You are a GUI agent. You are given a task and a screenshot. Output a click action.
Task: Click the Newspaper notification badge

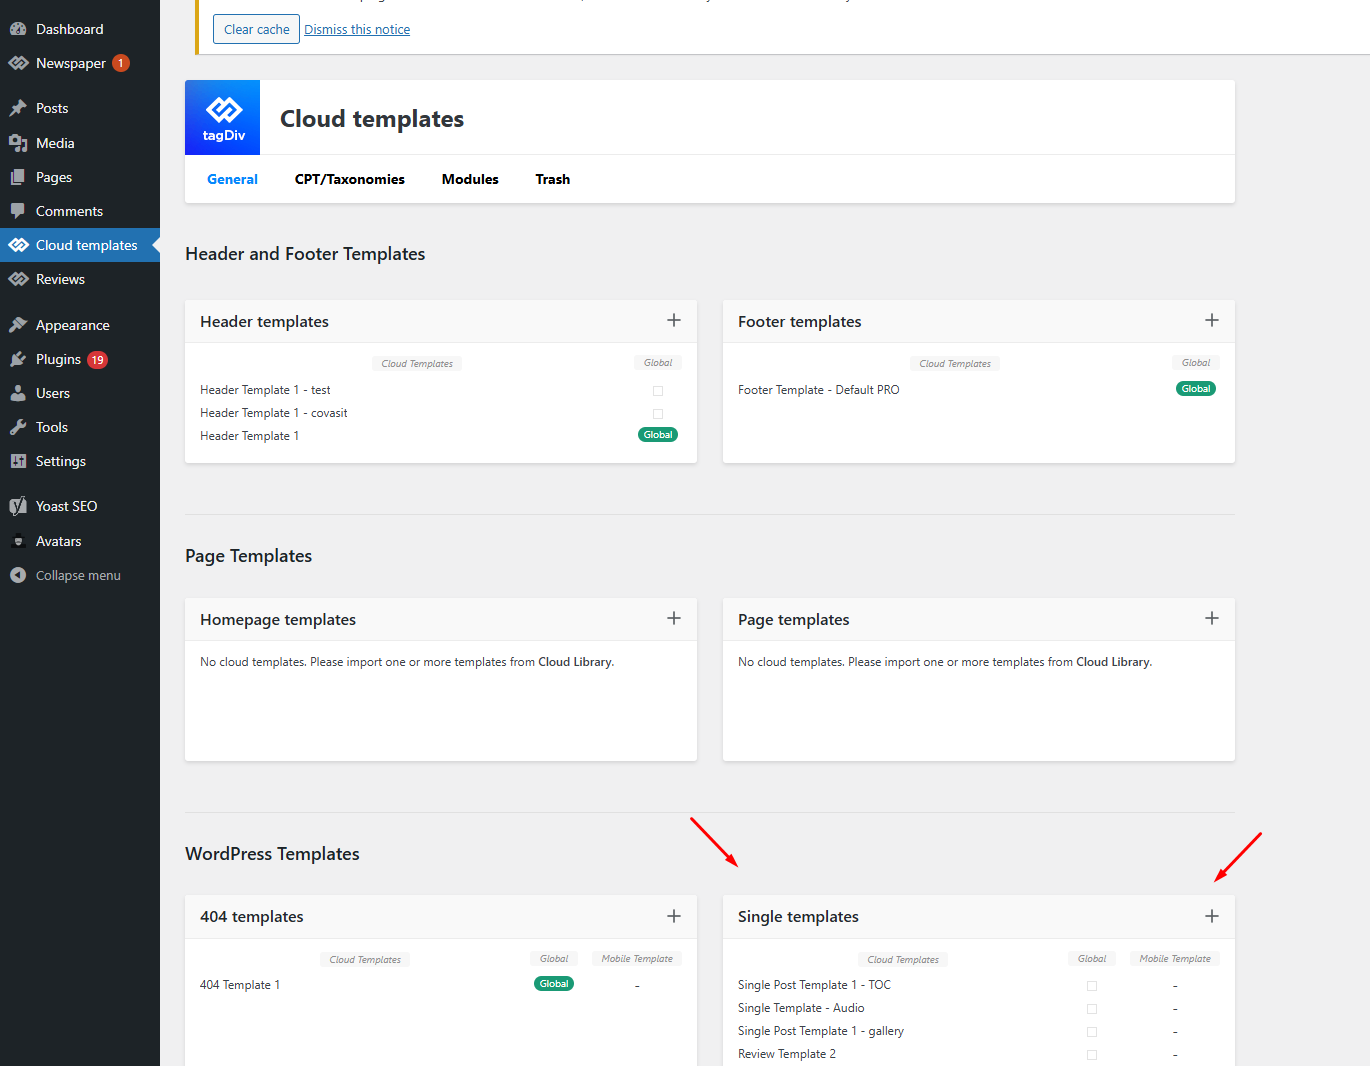121,63
